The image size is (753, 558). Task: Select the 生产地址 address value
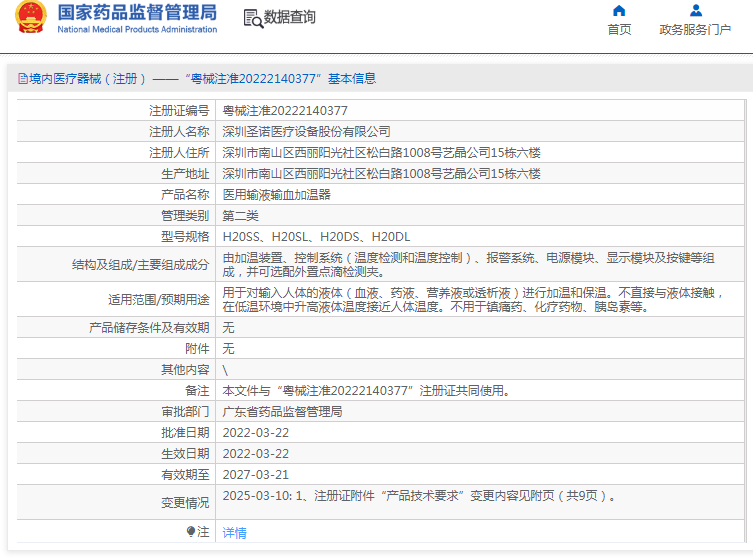tap(381, 174)
